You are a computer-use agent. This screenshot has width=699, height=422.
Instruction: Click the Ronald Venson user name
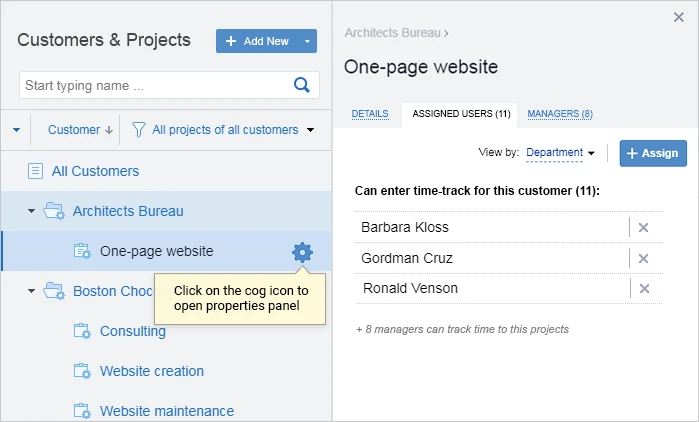(x=410, y=288)
